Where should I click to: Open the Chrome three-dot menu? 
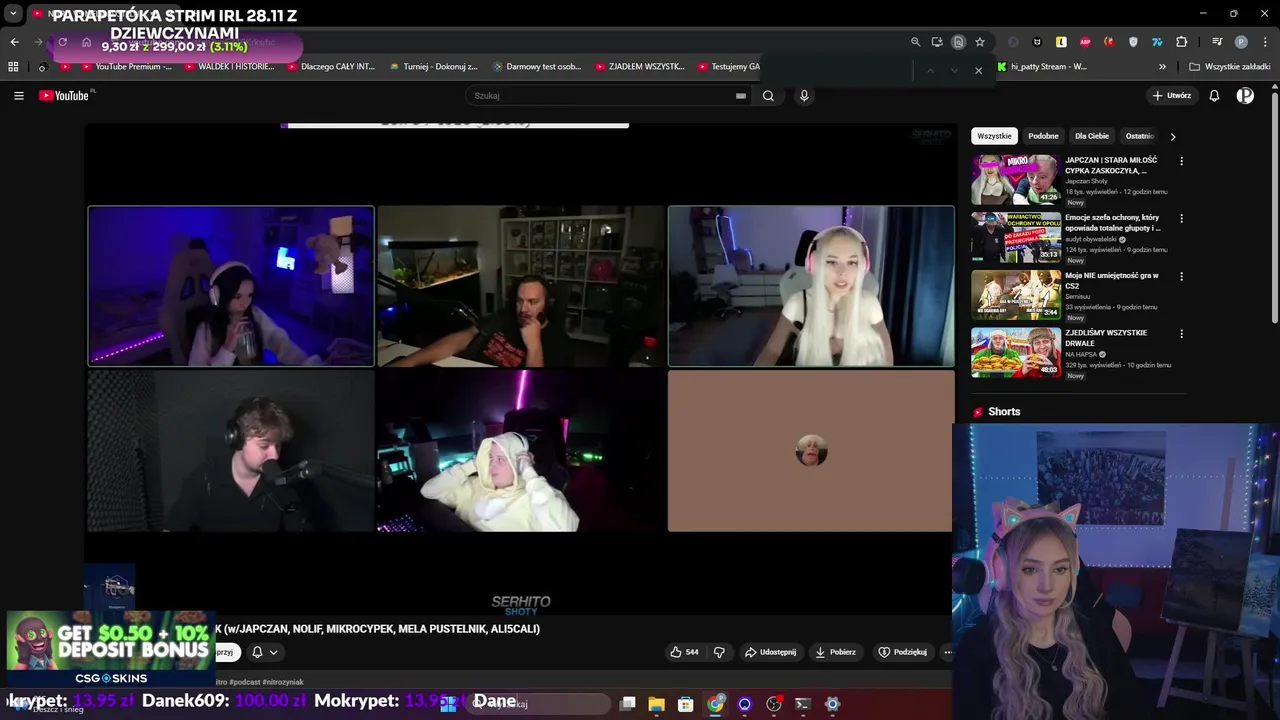pos(1263,42)
